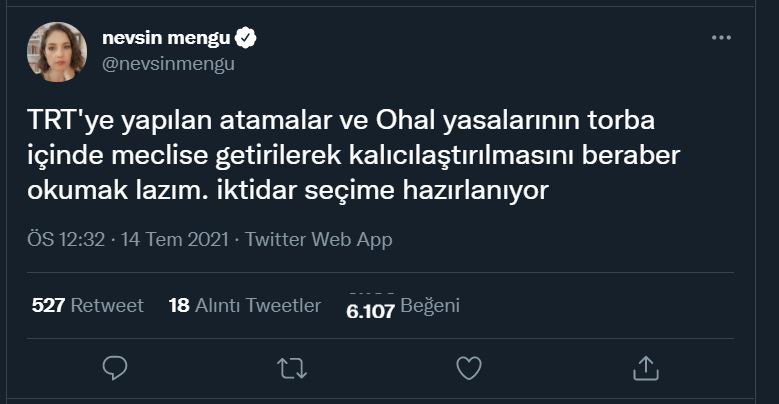The image size is (779, 404).
Task: Show the 18 Alıntı Tweetler list
Action: click(245, 305)
